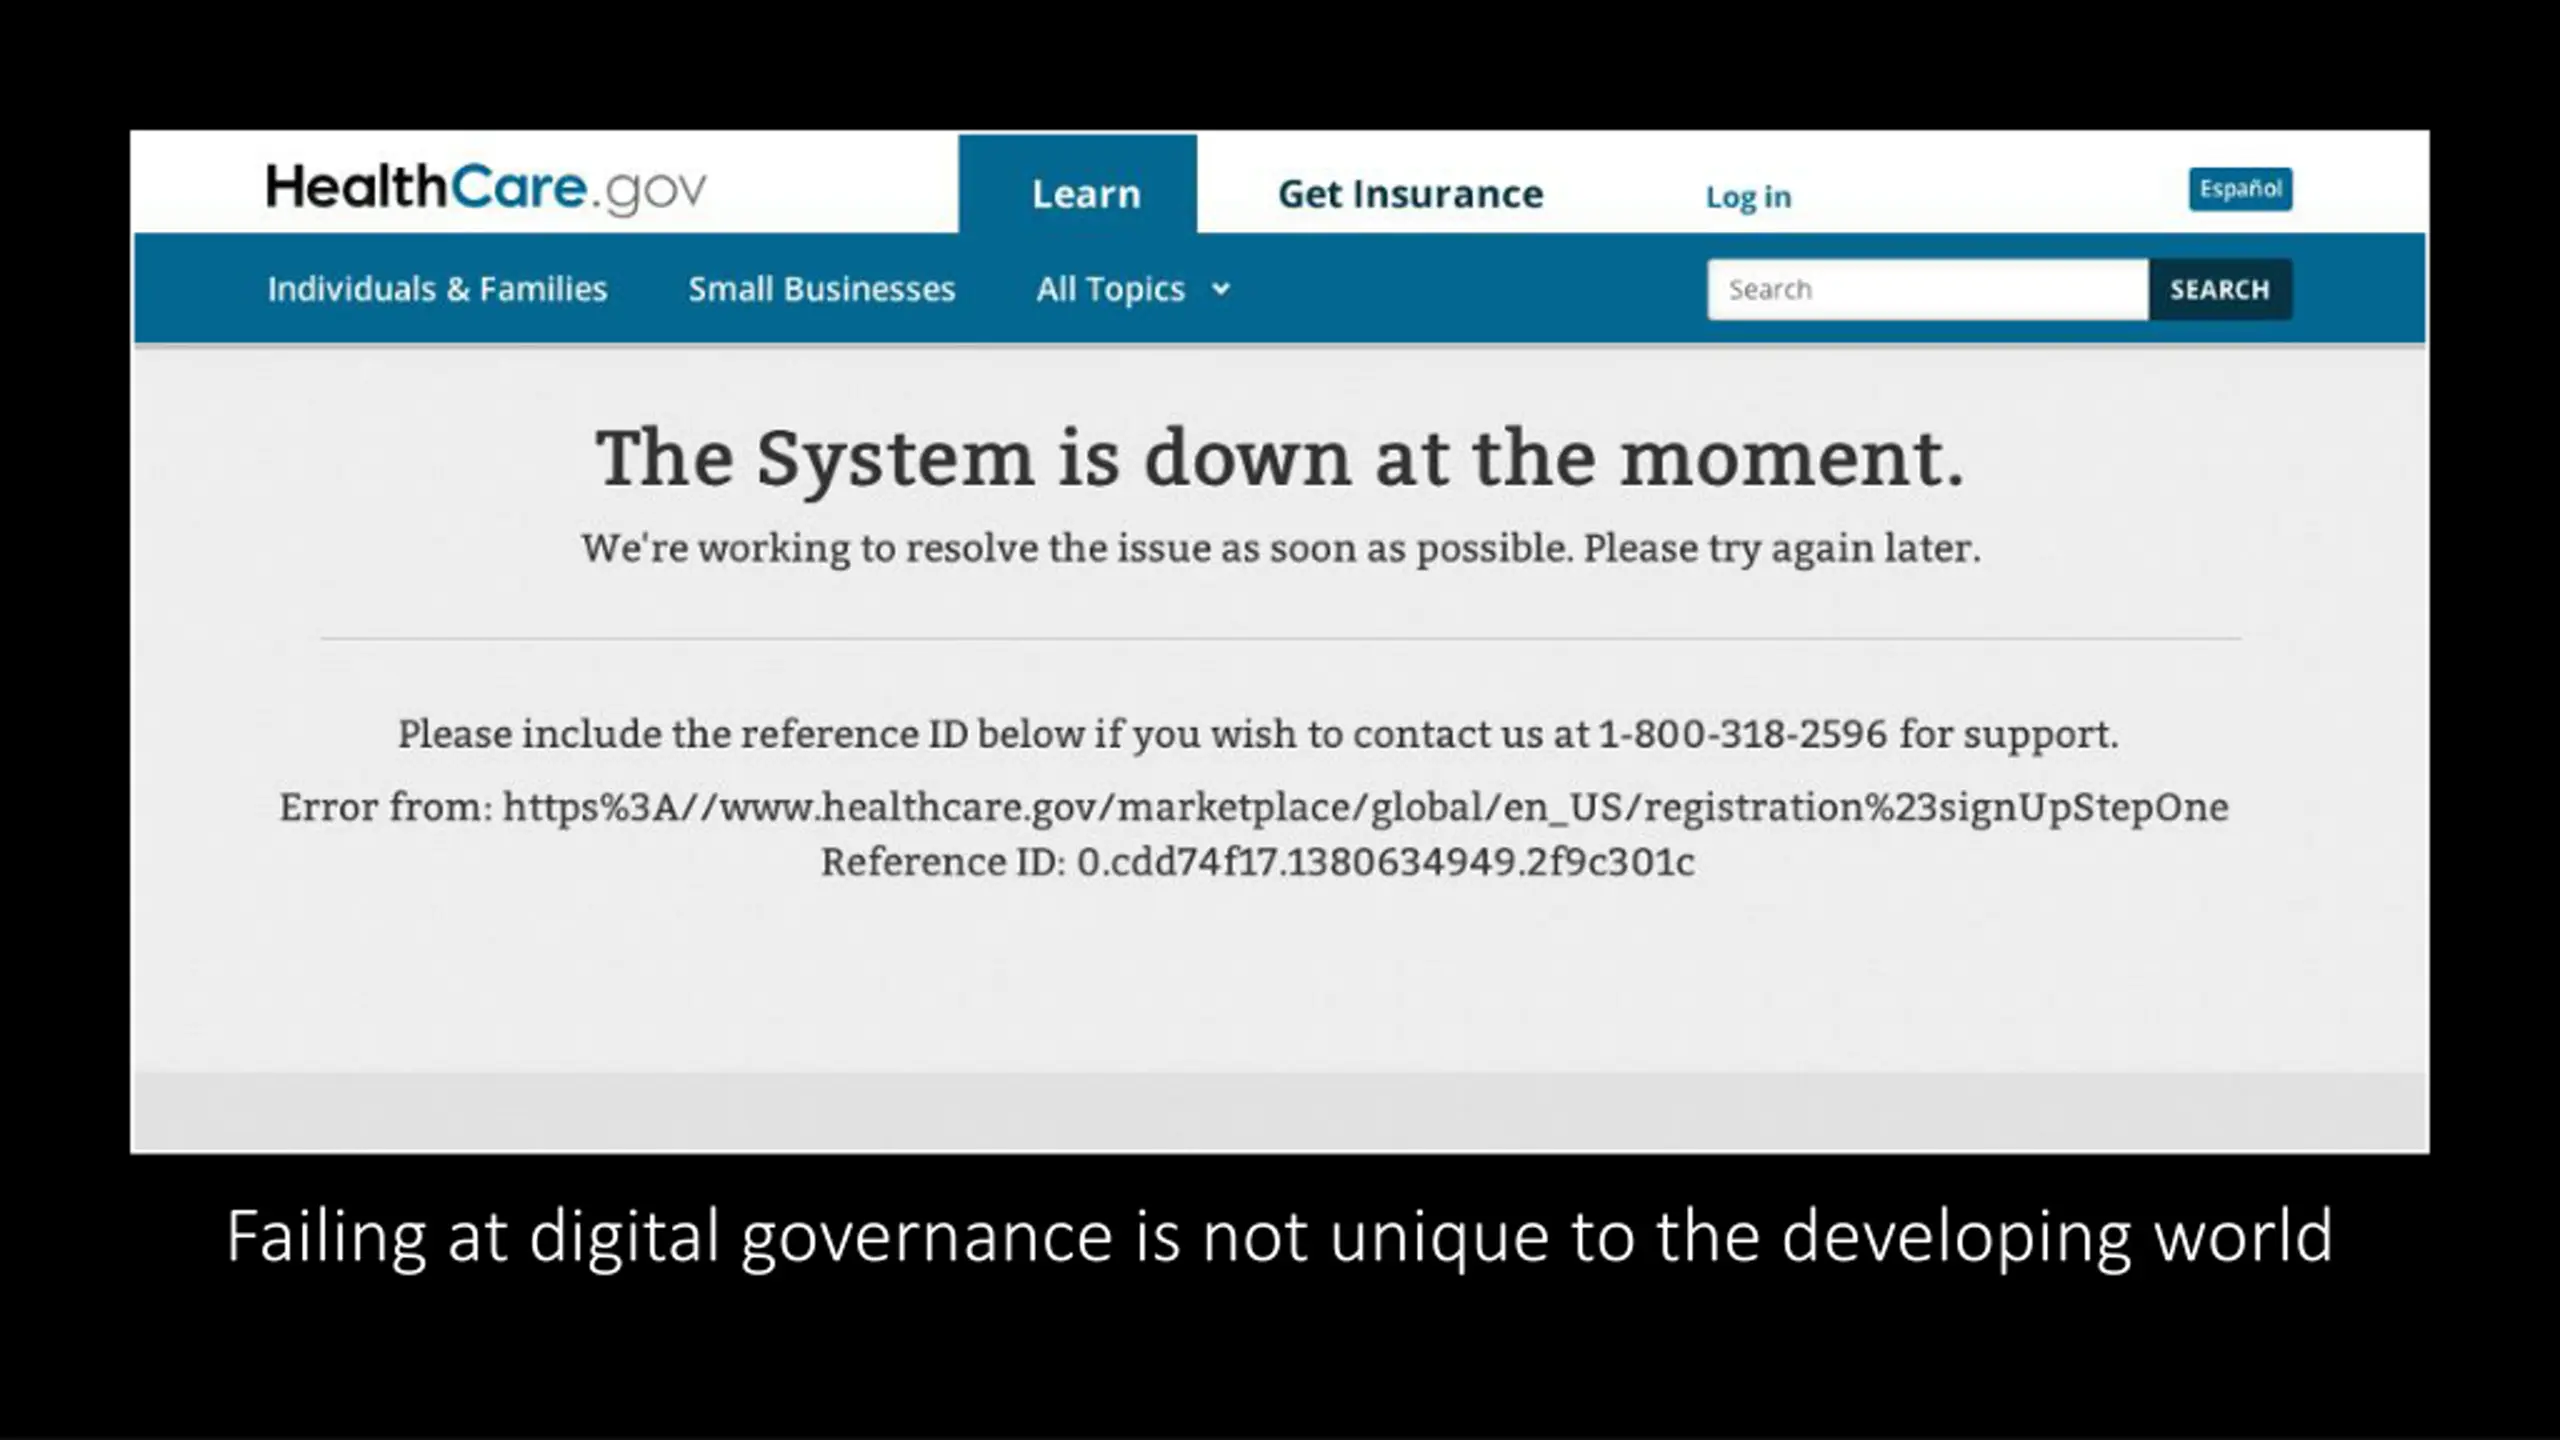Switch language with the Español button
Image resolution: width=2560 pixels, height=1440 pixels.
pos(2240,189)
